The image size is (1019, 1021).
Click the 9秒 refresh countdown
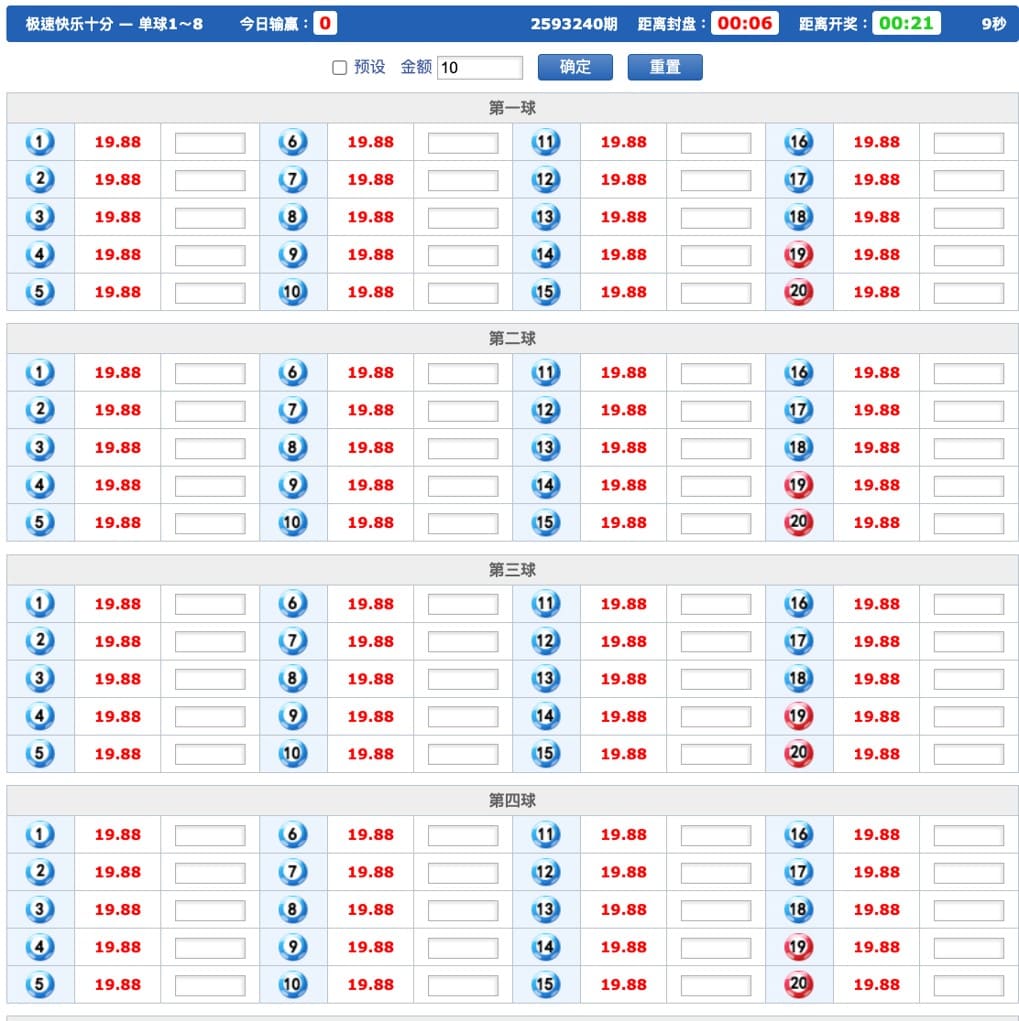tap(994, 24)
